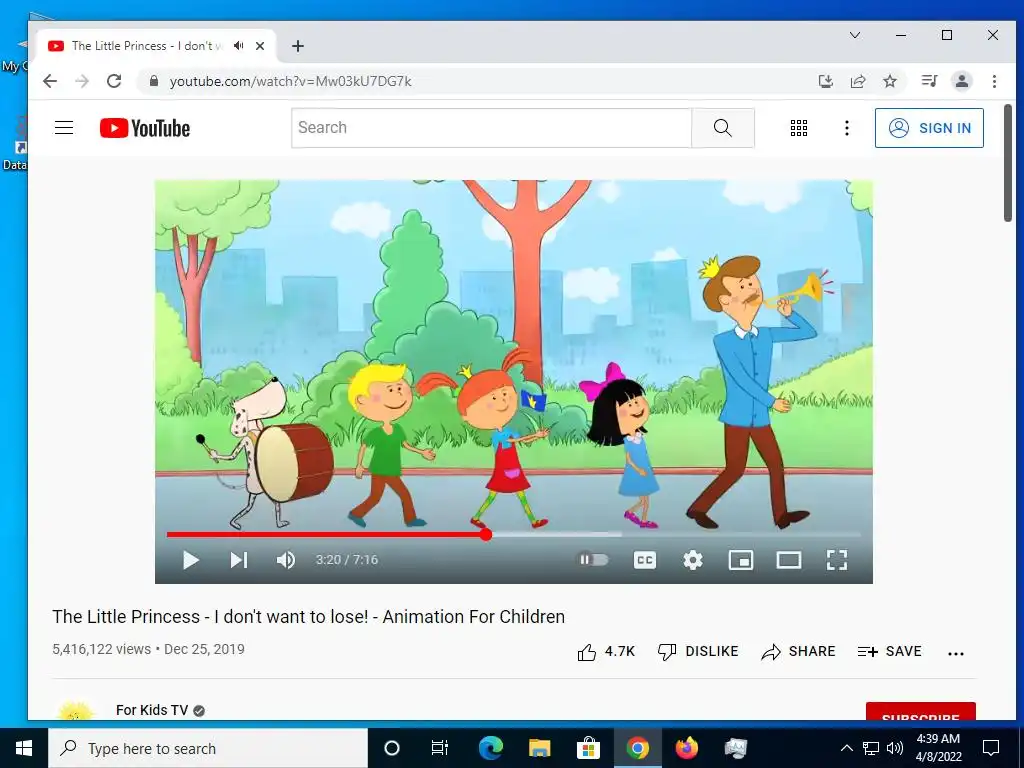
Task: Bookmark this tab with star
Action: (x=889, y=81)
